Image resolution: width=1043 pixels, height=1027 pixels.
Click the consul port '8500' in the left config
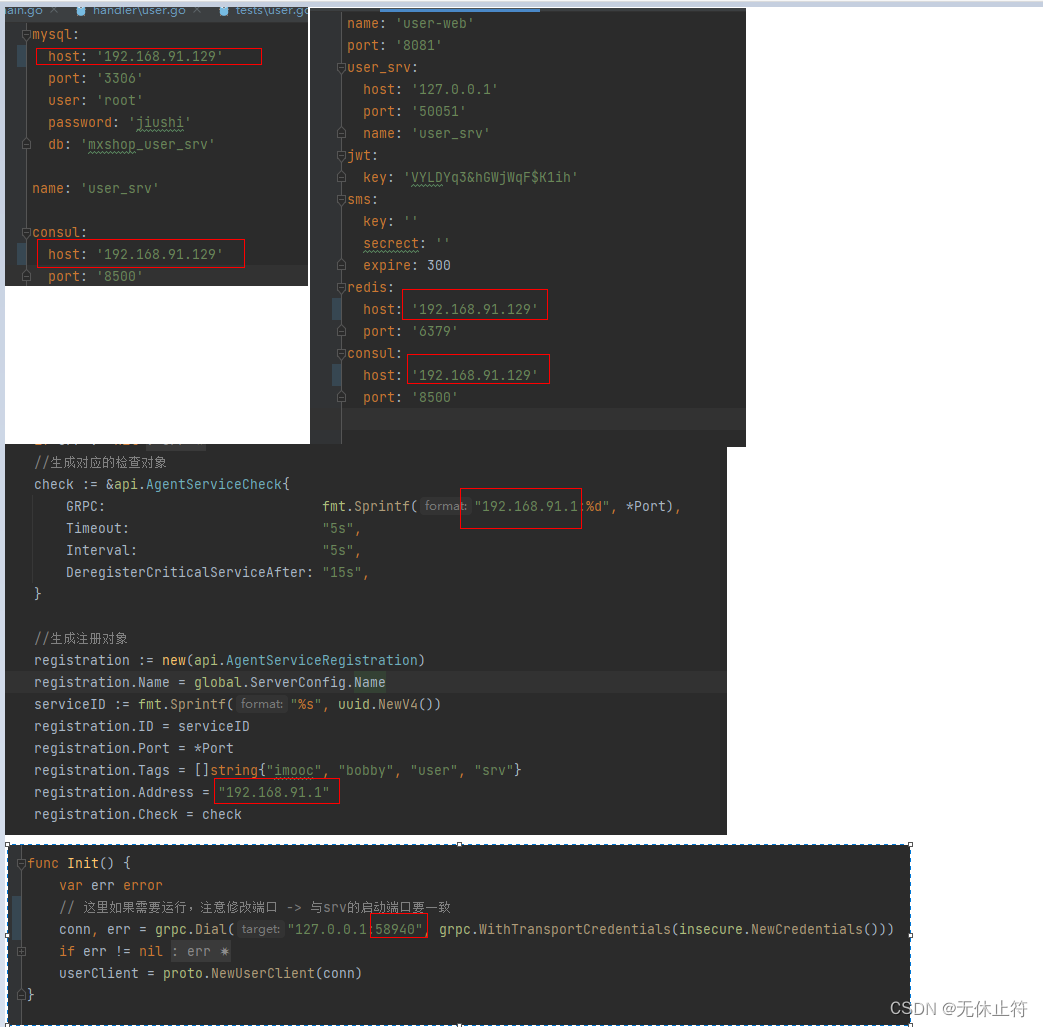120,276
